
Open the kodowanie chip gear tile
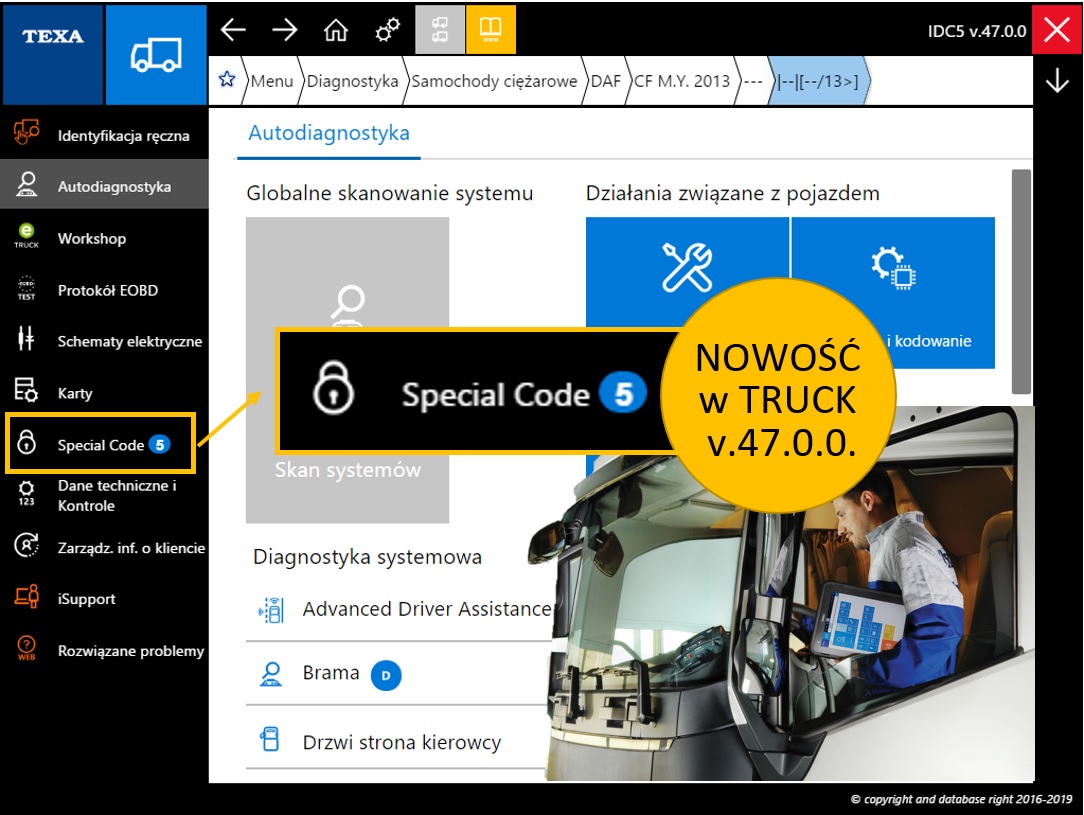coord(893,292)
